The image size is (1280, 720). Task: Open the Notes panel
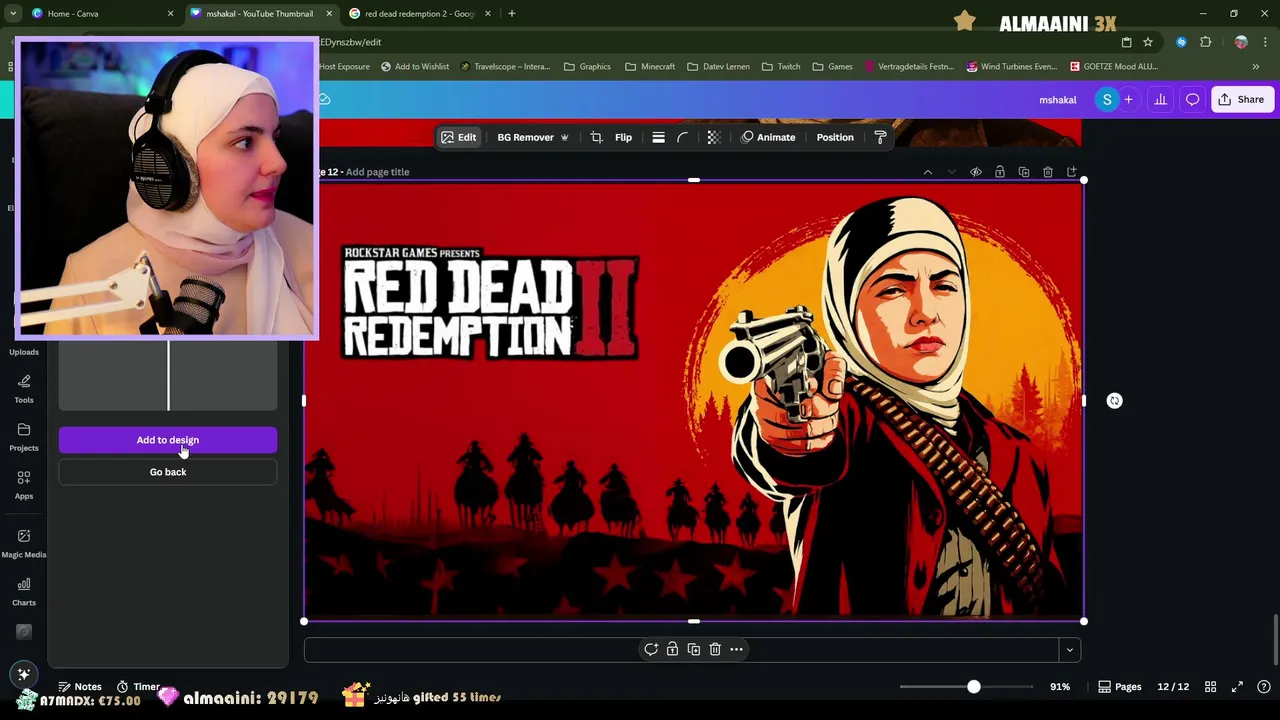pyautogui.click(x=80, y=687)
